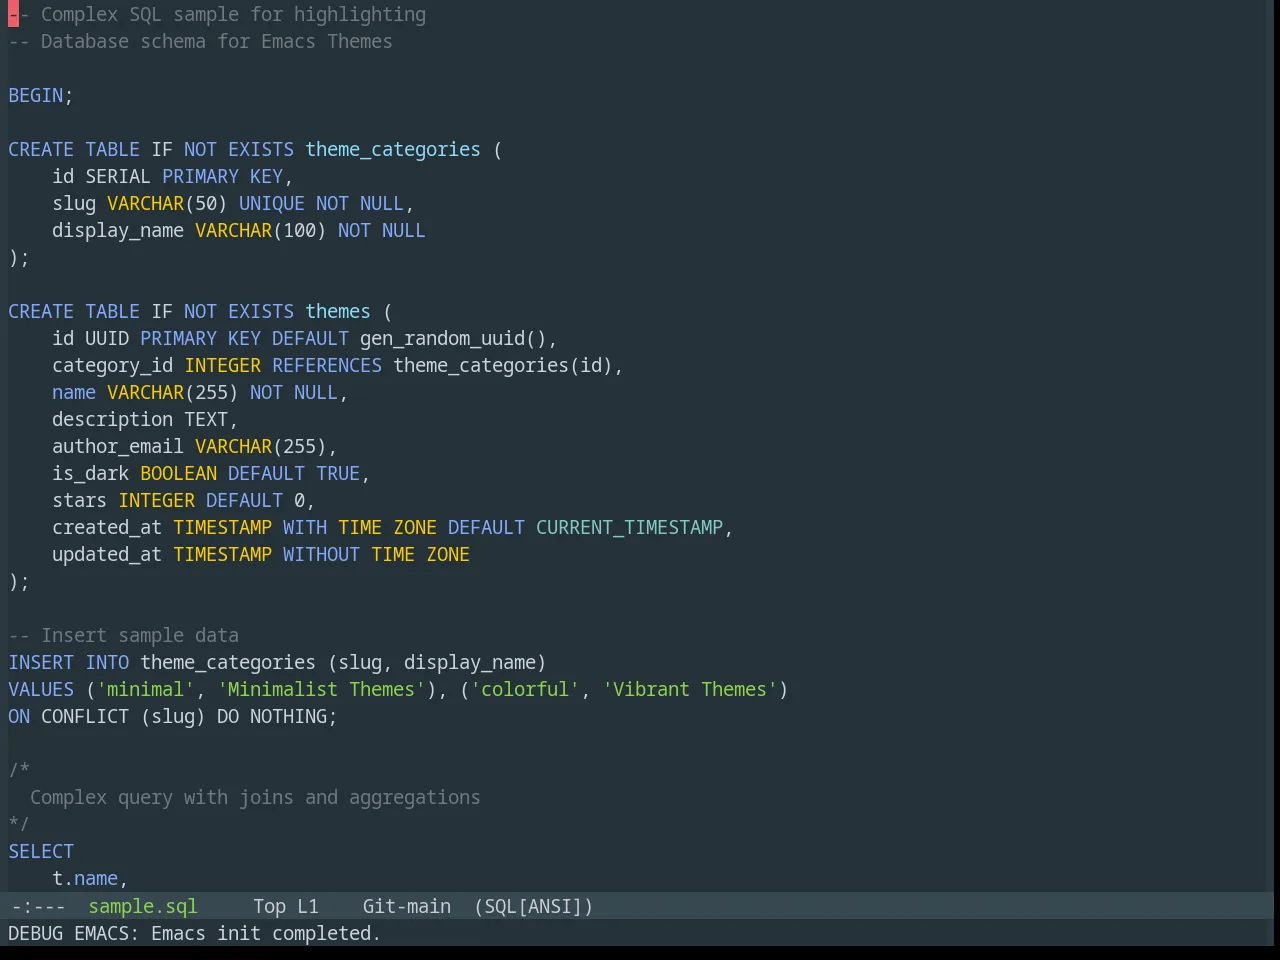Click t.name in the SELECT list

85,878
